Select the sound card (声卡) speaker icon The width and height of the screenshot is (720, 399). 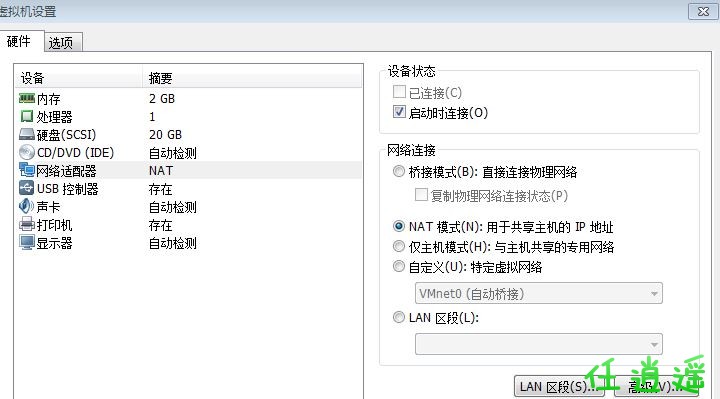click(27, 206)
